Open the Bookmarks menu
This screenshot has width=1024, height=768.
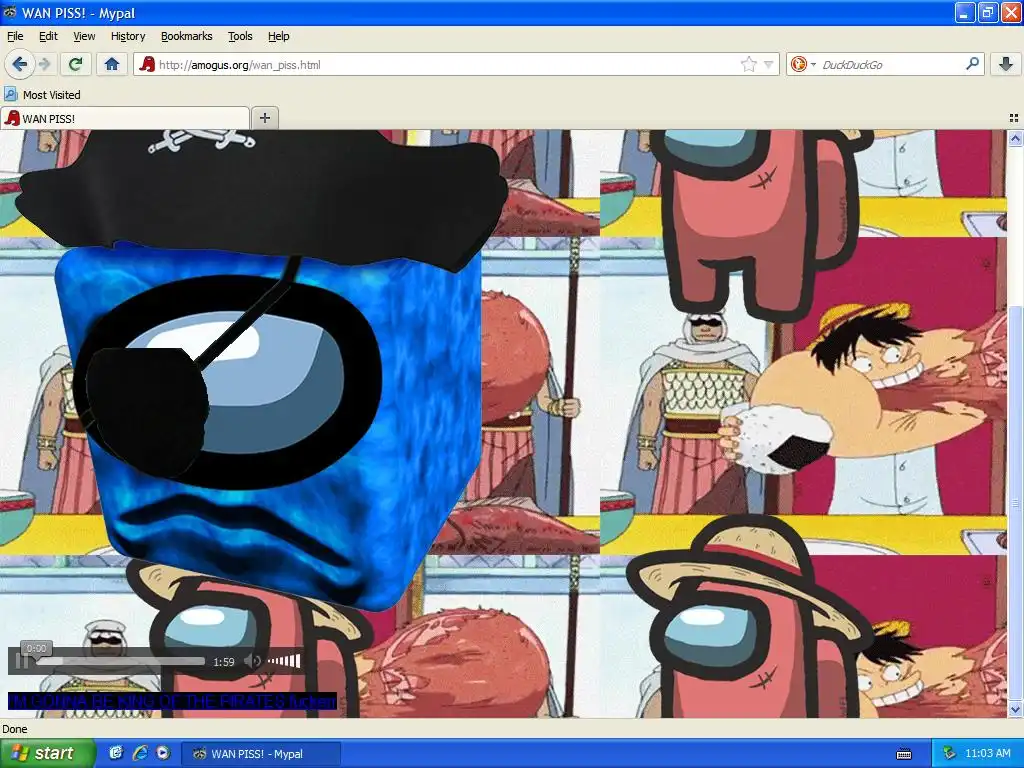[x=186, y=36]
